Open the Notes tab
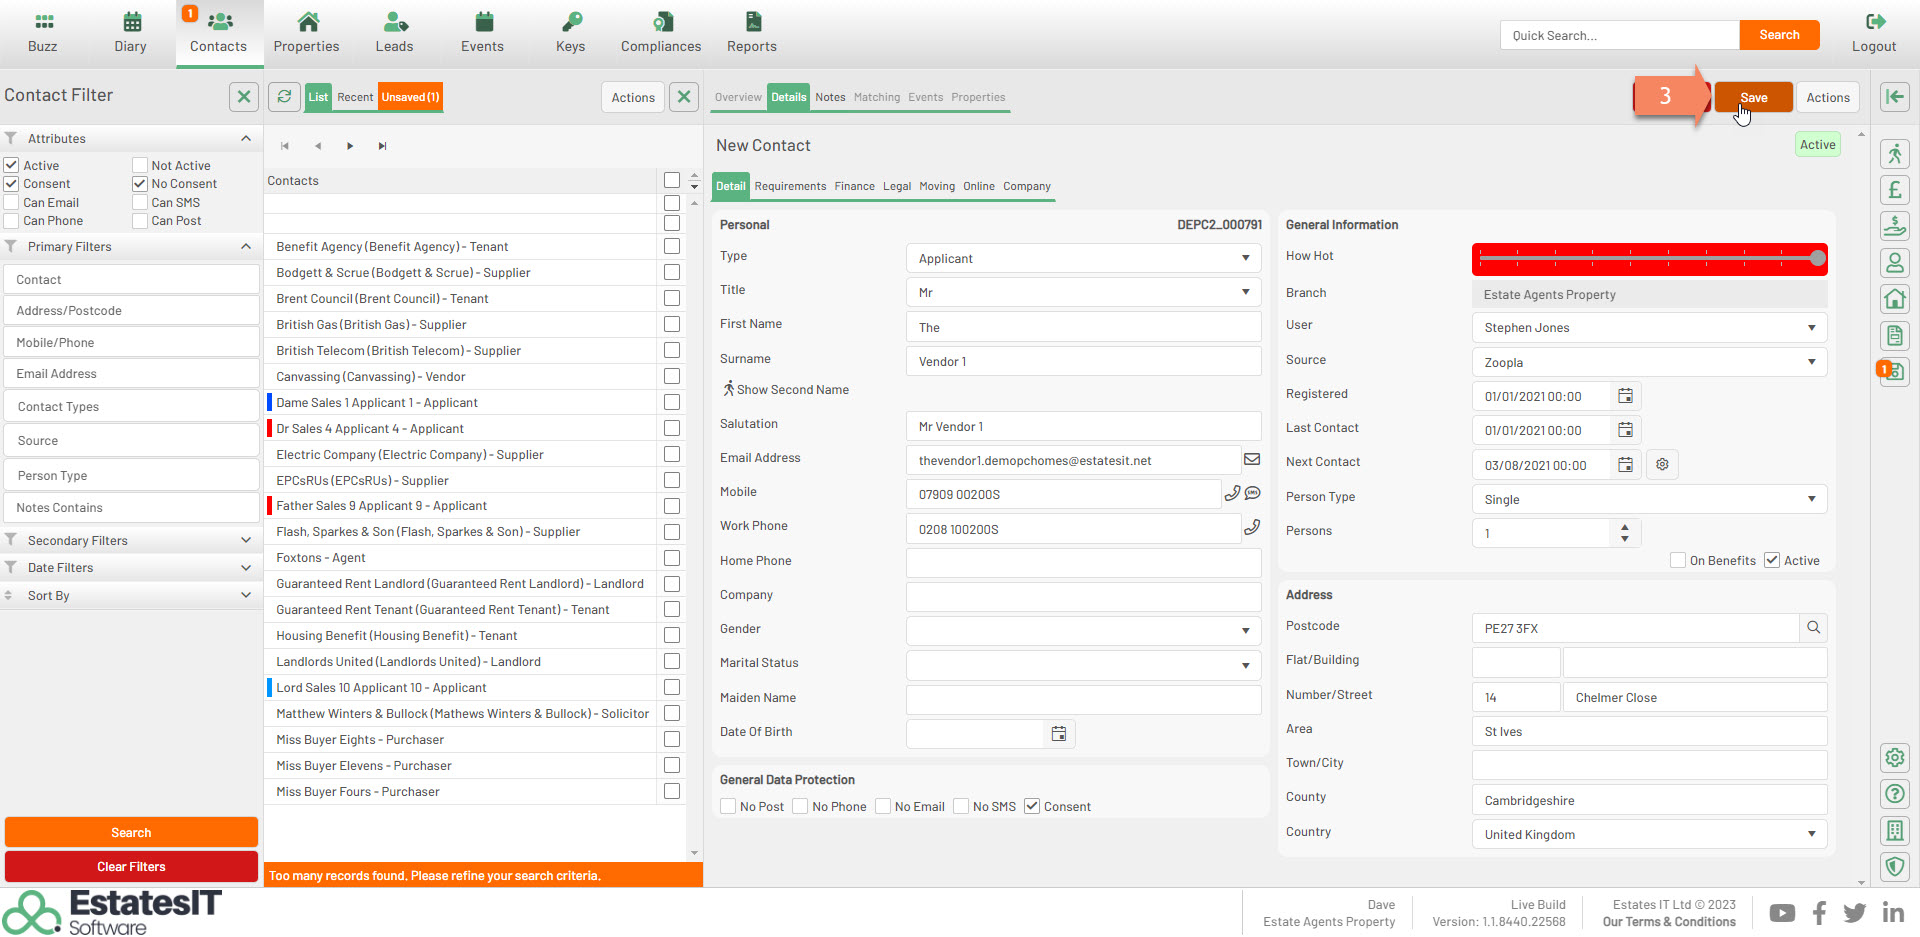 click(830, 97)
